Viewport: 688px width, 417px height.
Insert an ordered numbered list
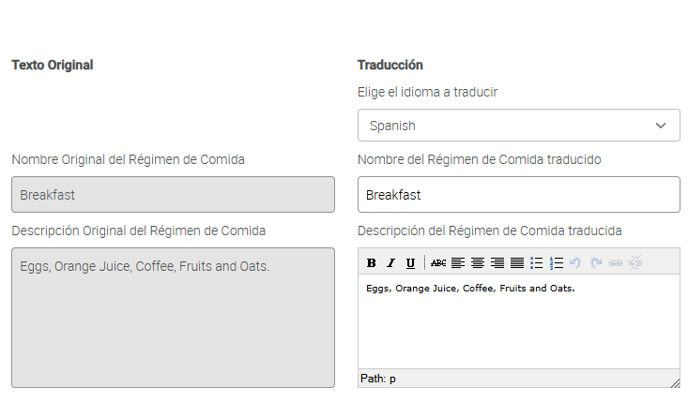click(x=557, y=263)
